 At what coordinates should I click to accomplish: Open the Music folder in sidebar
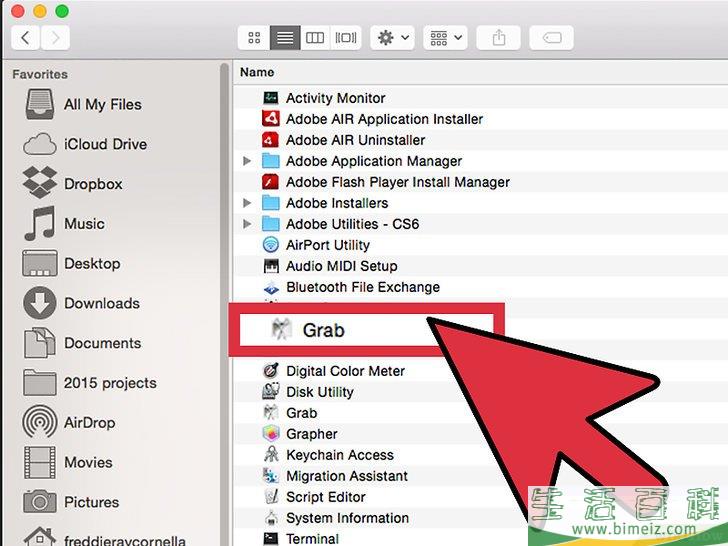click(65, 223)
